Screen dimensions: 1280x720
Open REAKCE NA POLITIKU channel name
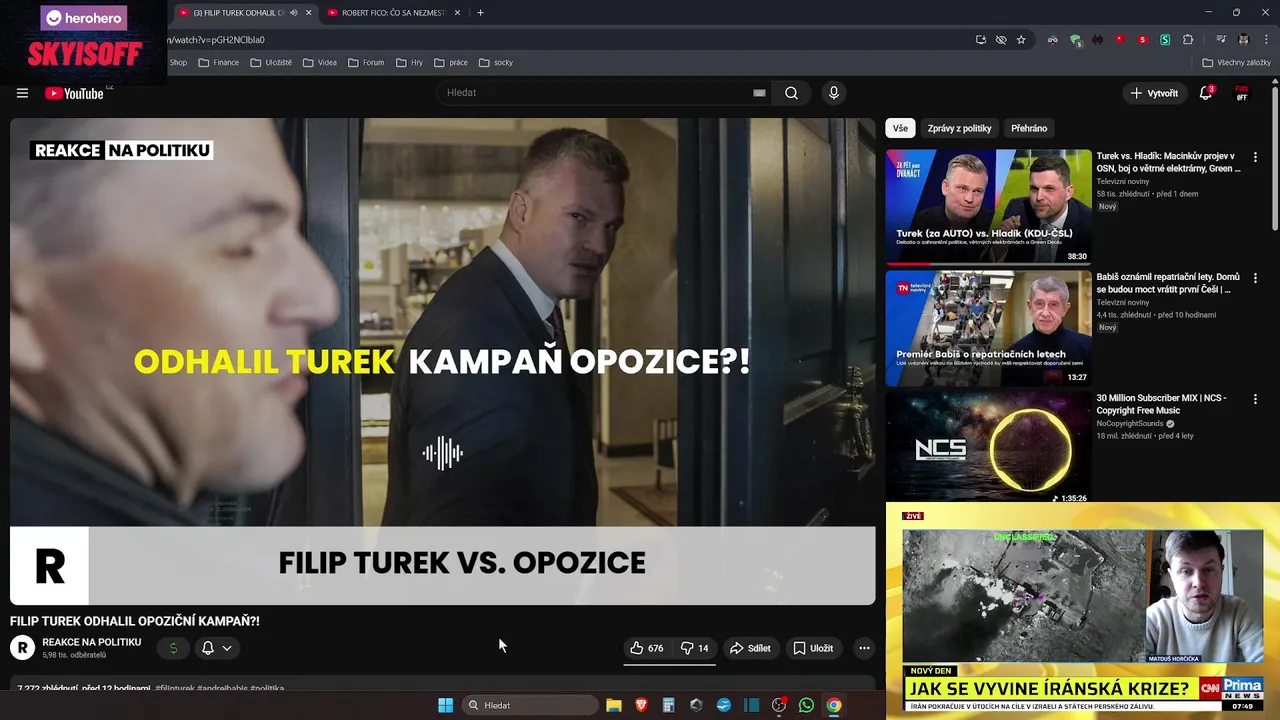point(92,642)
